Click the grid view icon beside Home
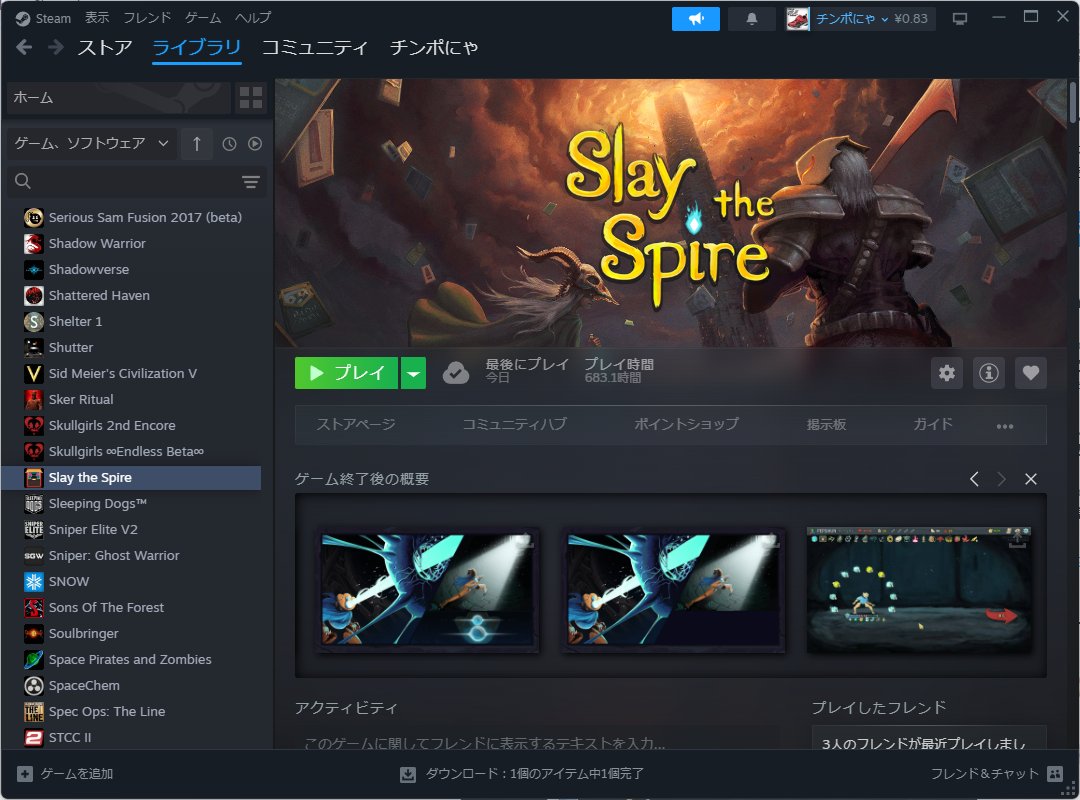 (251, 98)
